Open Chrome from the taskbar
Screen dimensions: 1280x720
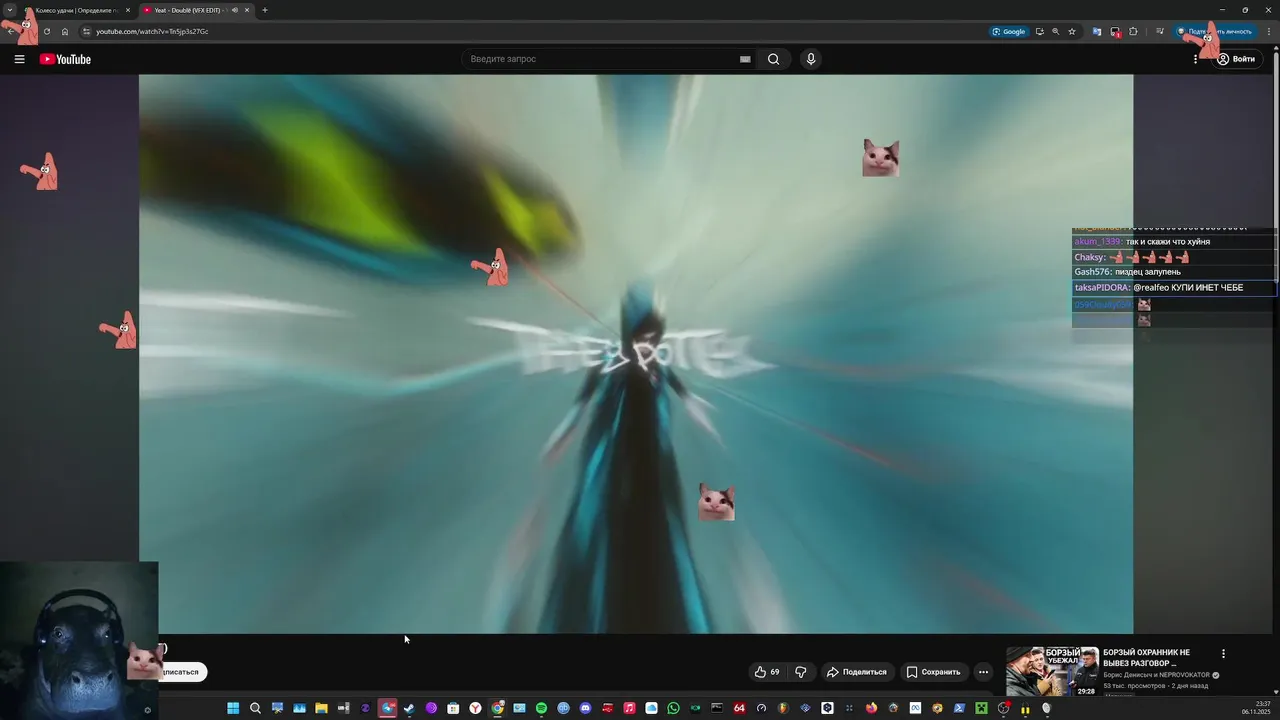tap(497, 708)
